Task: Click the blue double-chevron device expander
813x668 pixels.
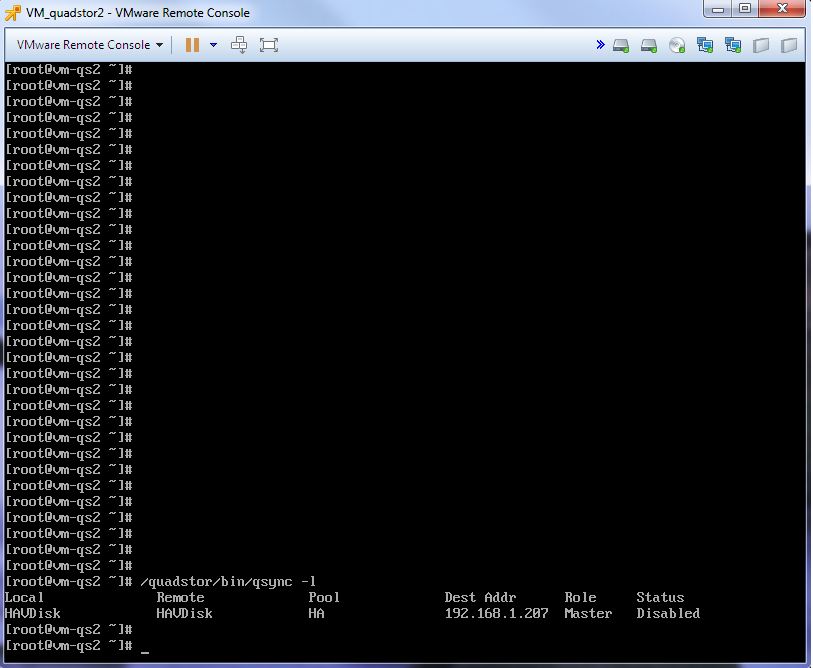Action: [x=600, y=45]
